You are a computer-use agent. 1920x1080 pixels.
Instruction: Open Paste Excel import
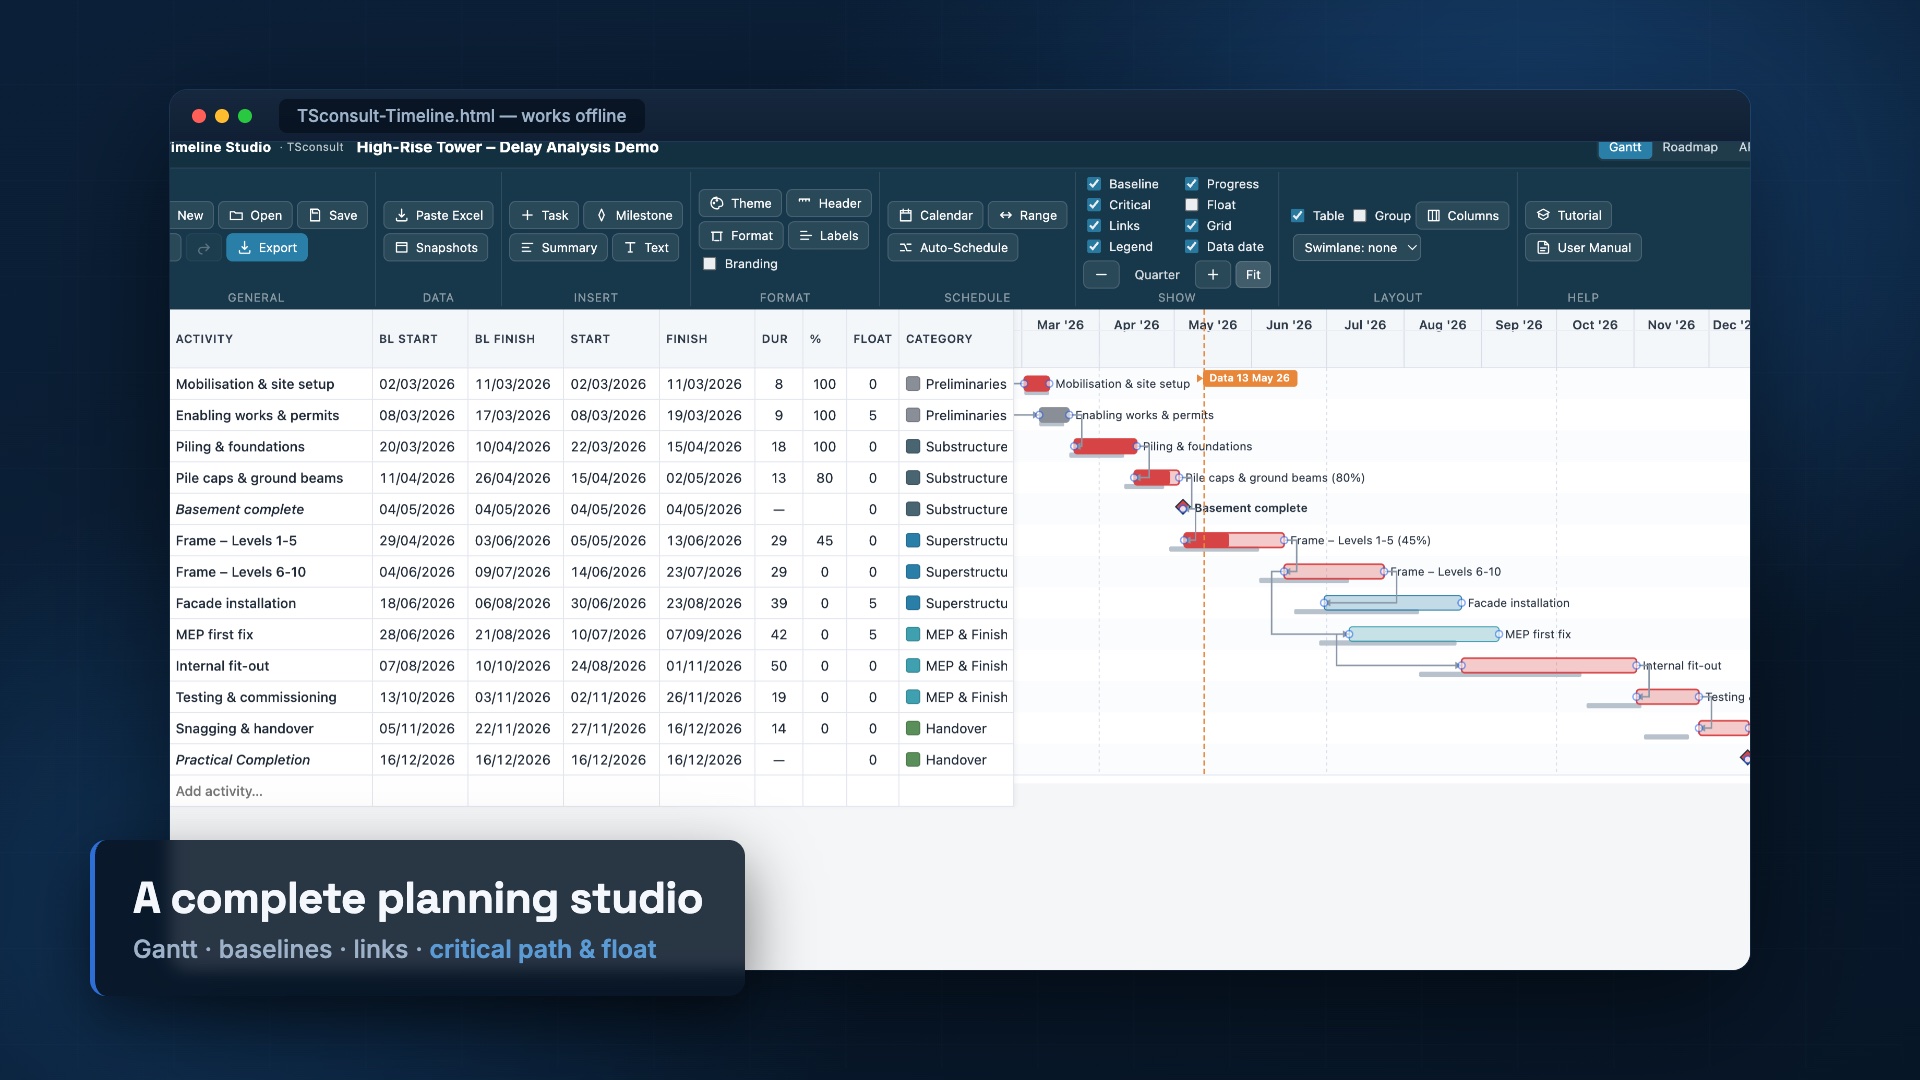tap(438, 215)
